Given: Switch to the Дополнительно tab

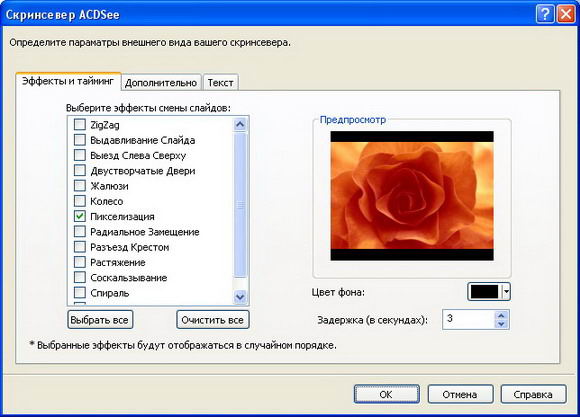Looking at the screenshot, I should coord(161,83).
